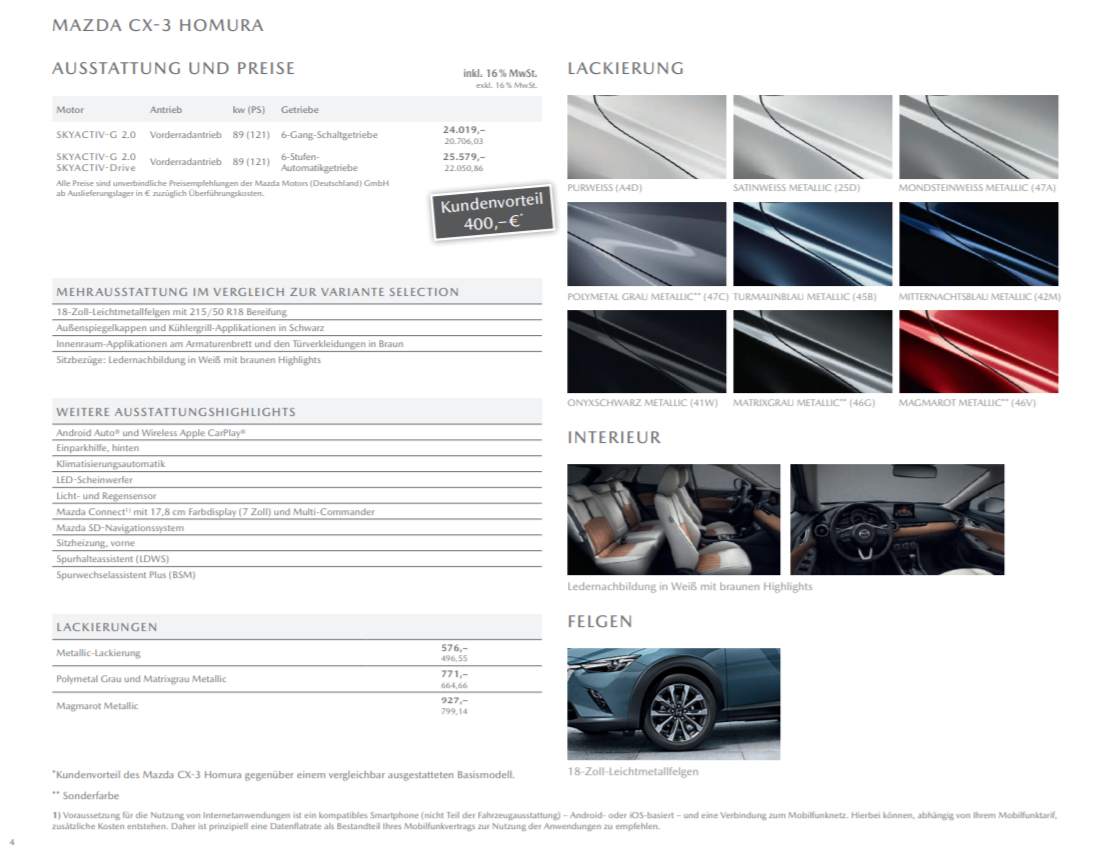Click the Kundenvorteil 400,– € badge
Screen dimensions: 1099x851
(x=492, y=213)
